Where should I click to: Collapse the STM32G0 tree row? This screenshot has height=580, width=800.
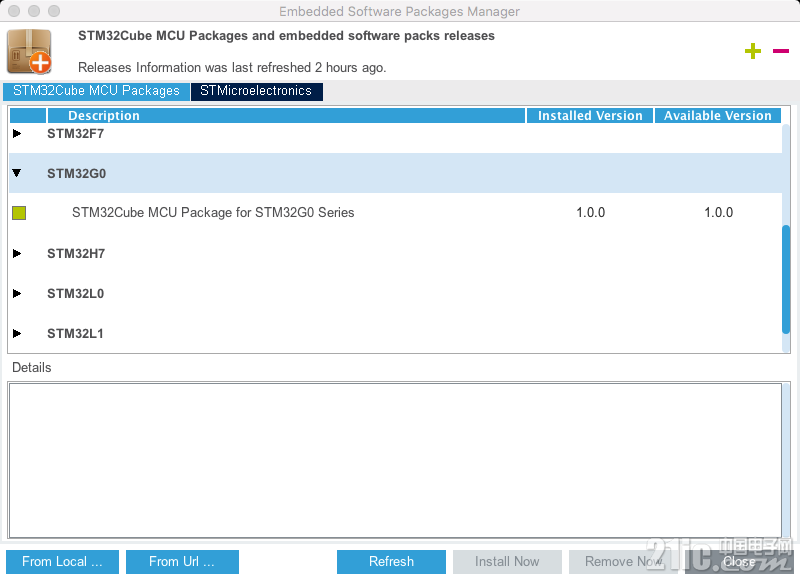click(x=17, y=173)
